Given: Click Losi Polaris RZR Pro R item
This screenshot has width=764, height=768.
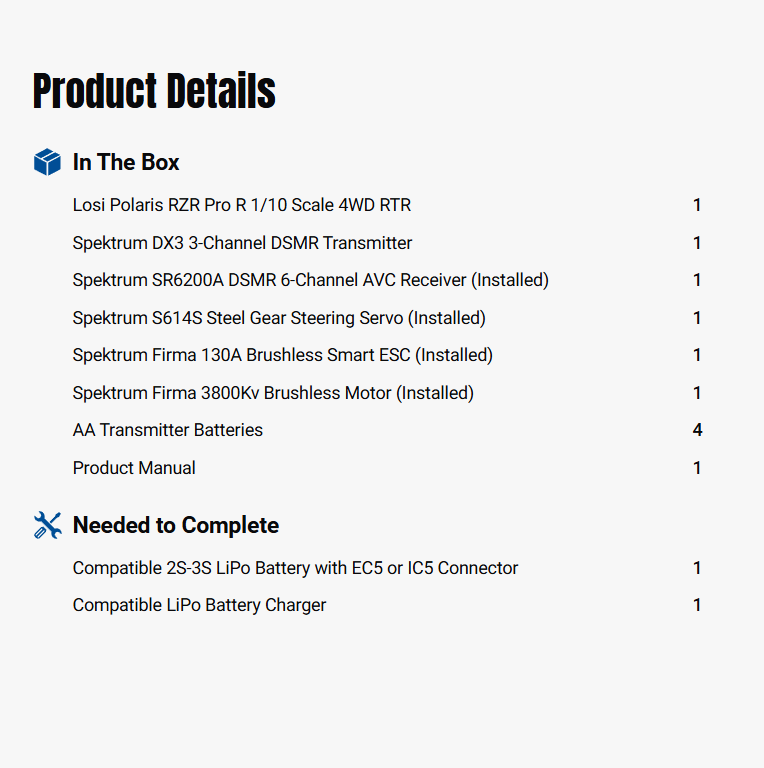Looking at the screenshot, I should coord(242,205).
